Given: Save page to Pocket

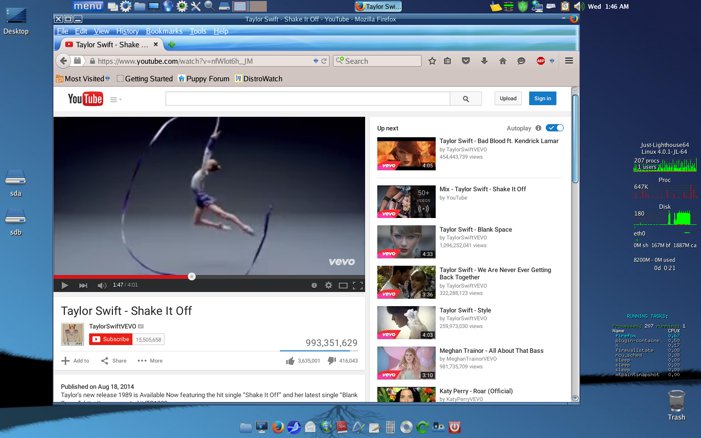Looking at the screenshot, I should click(466, 61).
